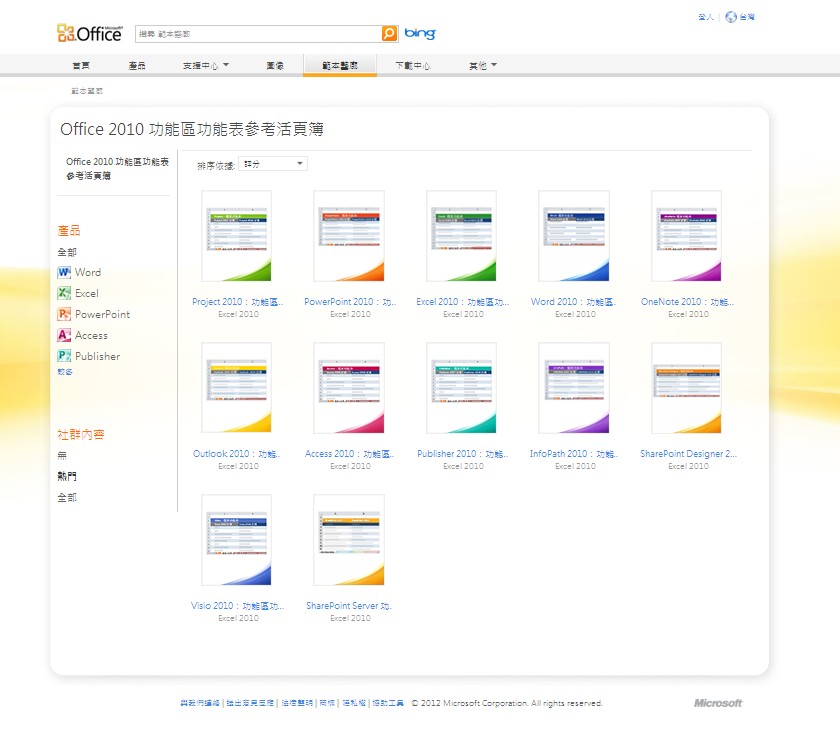Open the Access 2010 template thumbnail
Viewport: 840px width, 745px height.
tap(349, 388)
